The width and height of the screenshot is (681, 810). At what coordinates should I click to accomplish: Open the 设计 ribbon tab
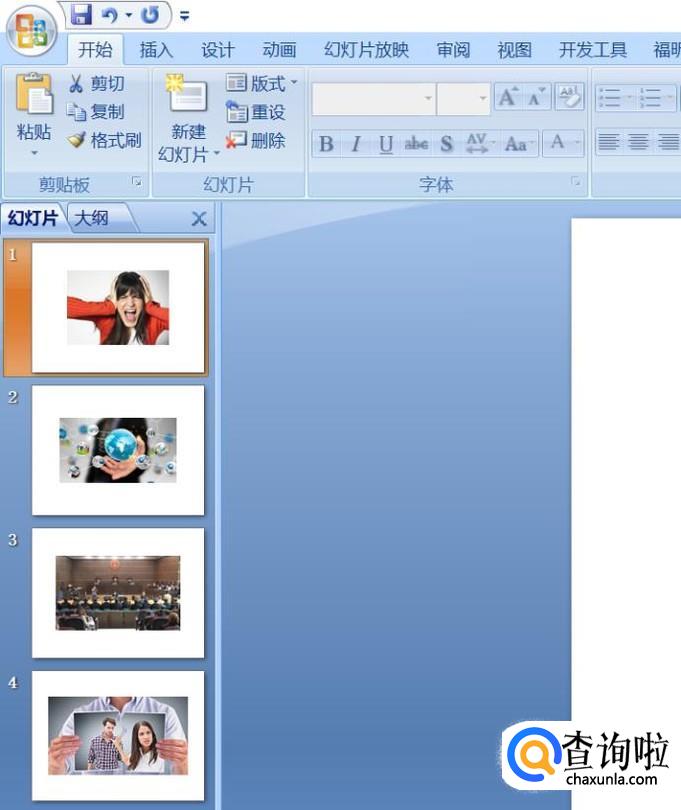point(218,50)
